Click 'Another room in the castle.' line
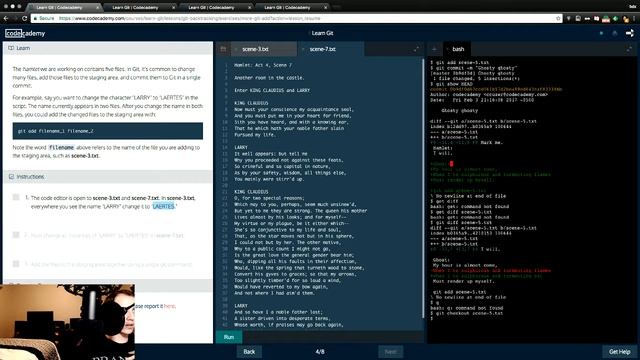Viewport: 640px width, 360px height. coord(269,78)
